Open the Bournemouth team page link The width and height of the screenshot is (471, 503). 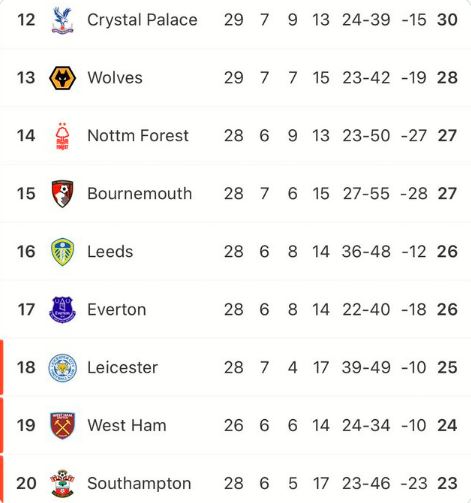(x=140, y=194)
